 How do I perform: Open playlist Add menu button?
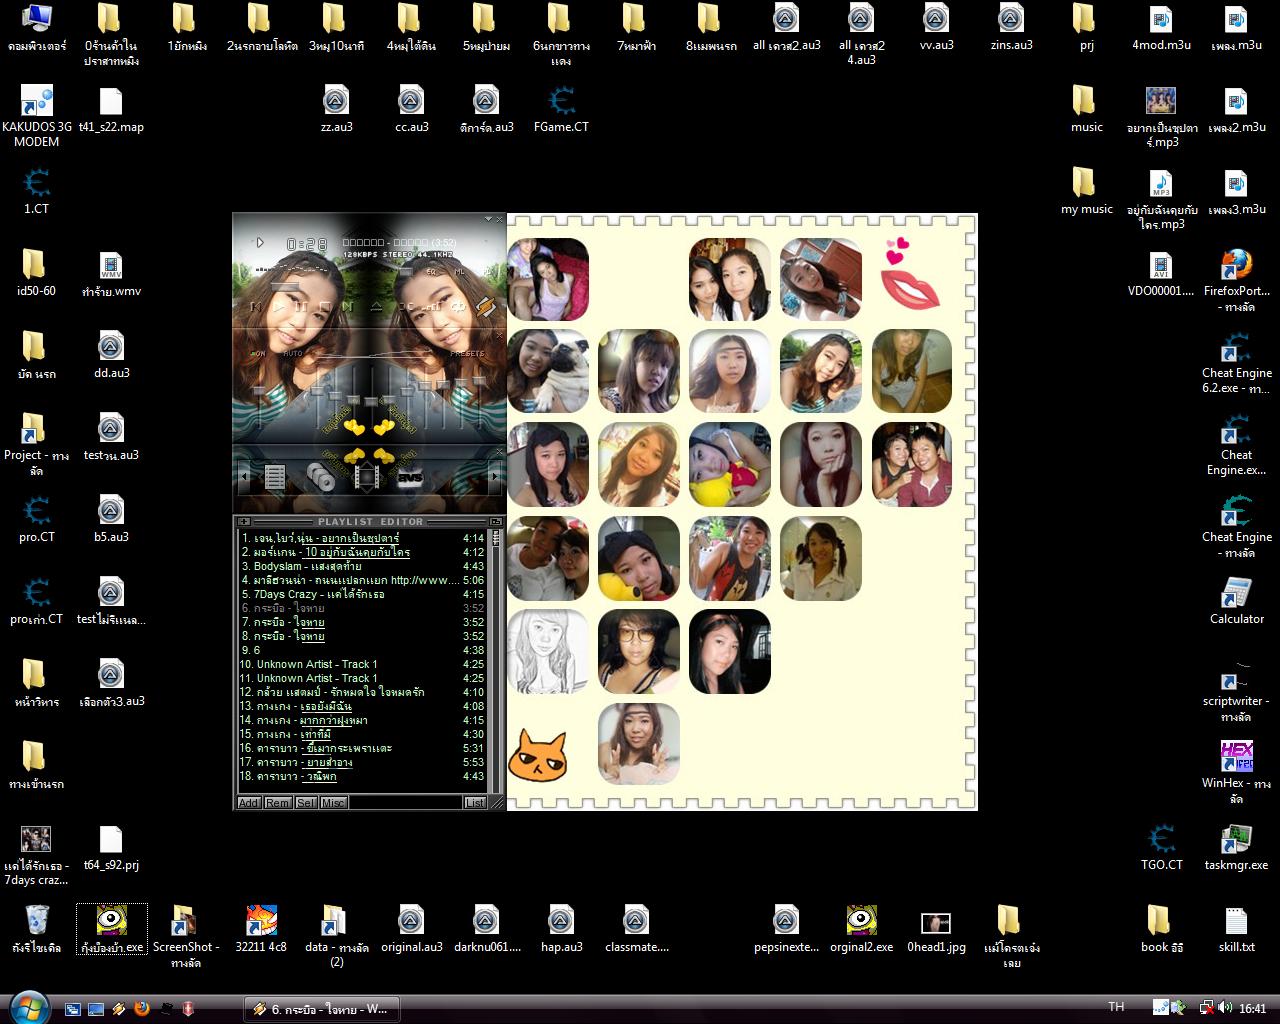tap(249, 802)
